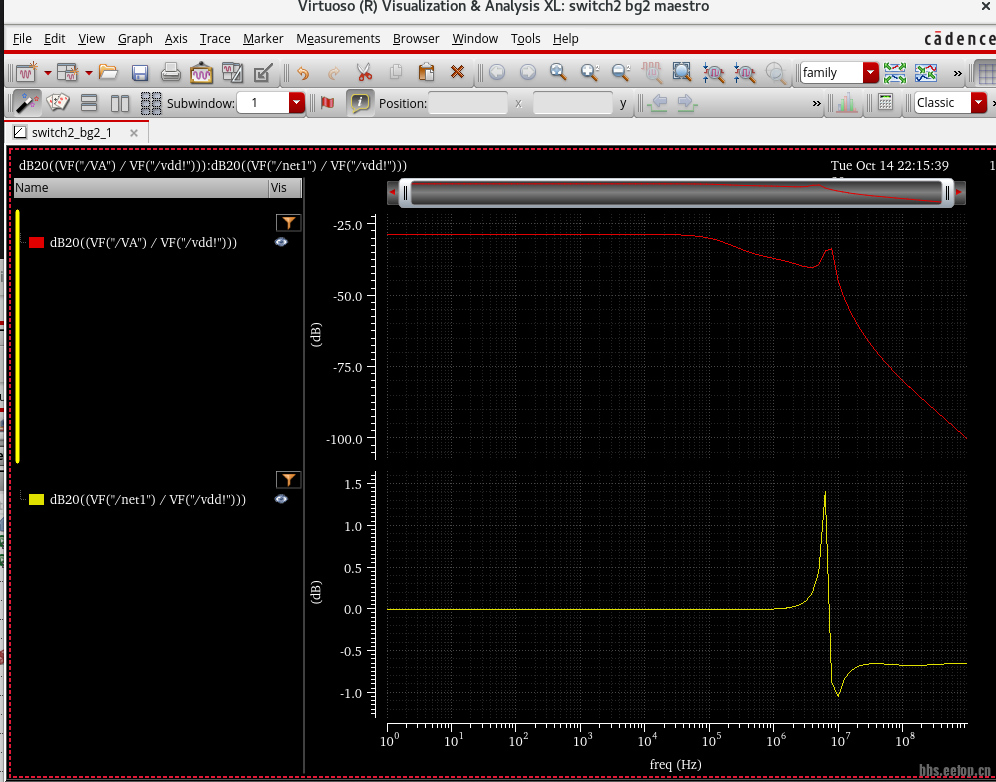Click the red X Delete icon
The height and width of the screenshot is (782, 996).
point(457,73)
